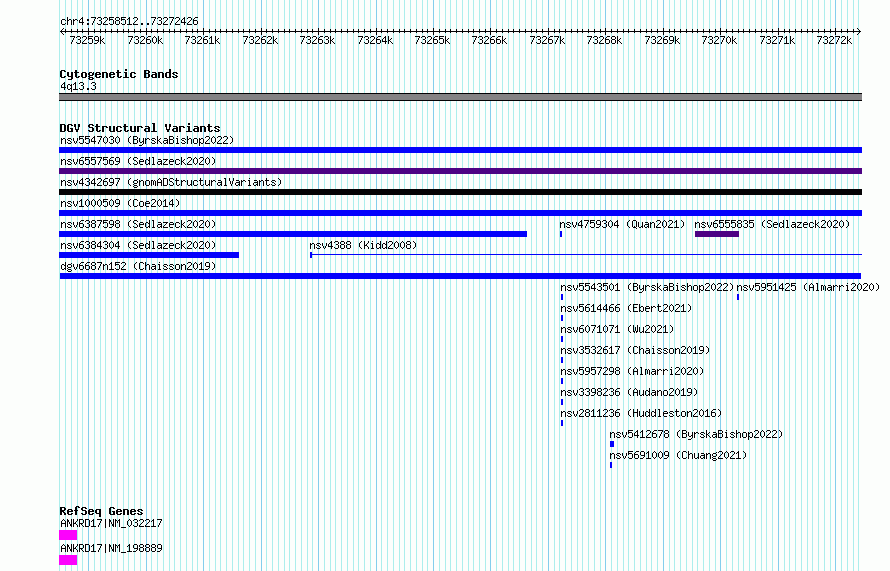Open nsv6557569 (Sedlazeck2020) variant label
Screen dimensions: 890x571
[x=138, y=161]
